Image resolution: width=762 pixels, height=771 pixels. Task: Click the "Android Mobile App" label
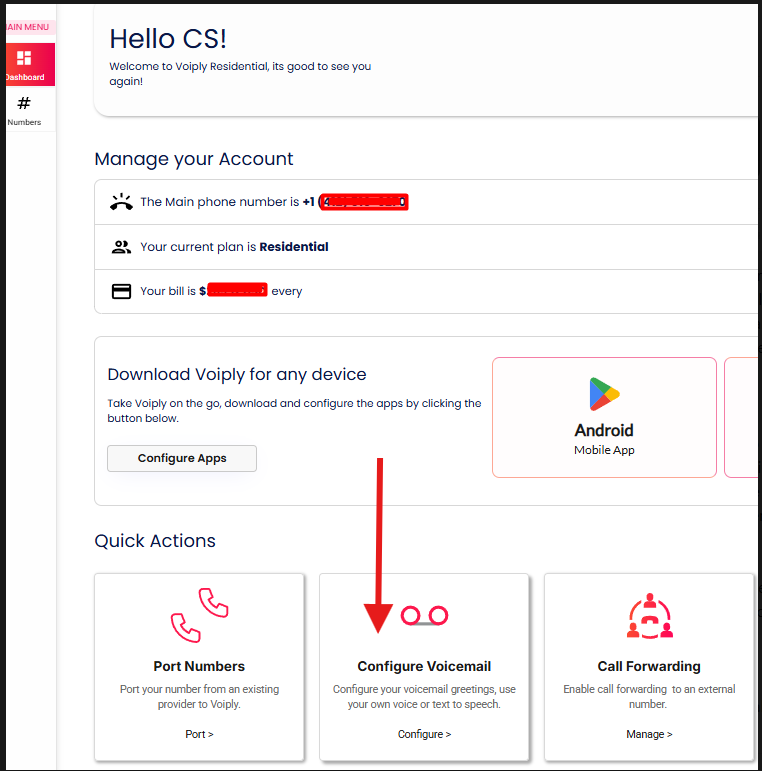604,439
